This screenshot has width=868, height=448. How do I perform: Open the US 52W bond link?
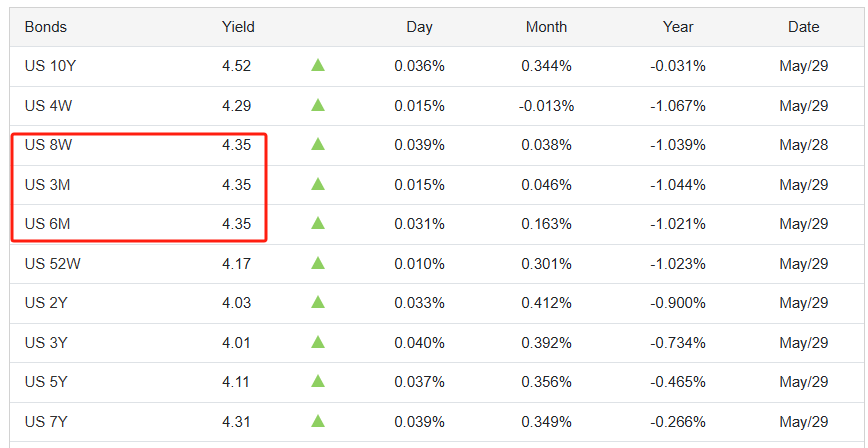point(50,263)
